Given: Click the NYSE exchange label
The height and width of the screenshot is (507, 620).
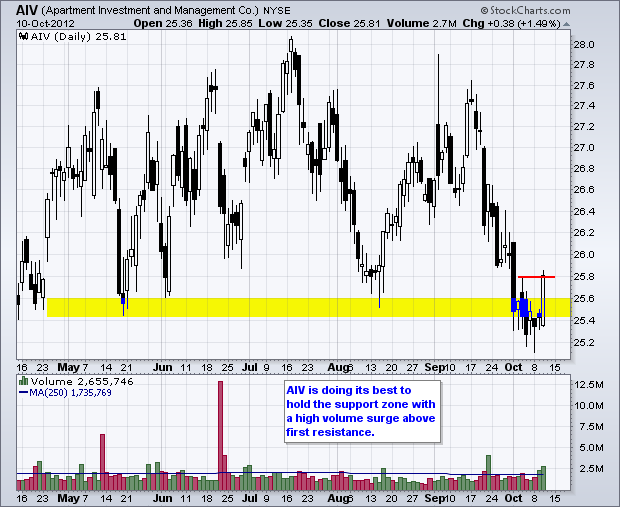Looking at the screenshot, I should (x=277, y=11).
